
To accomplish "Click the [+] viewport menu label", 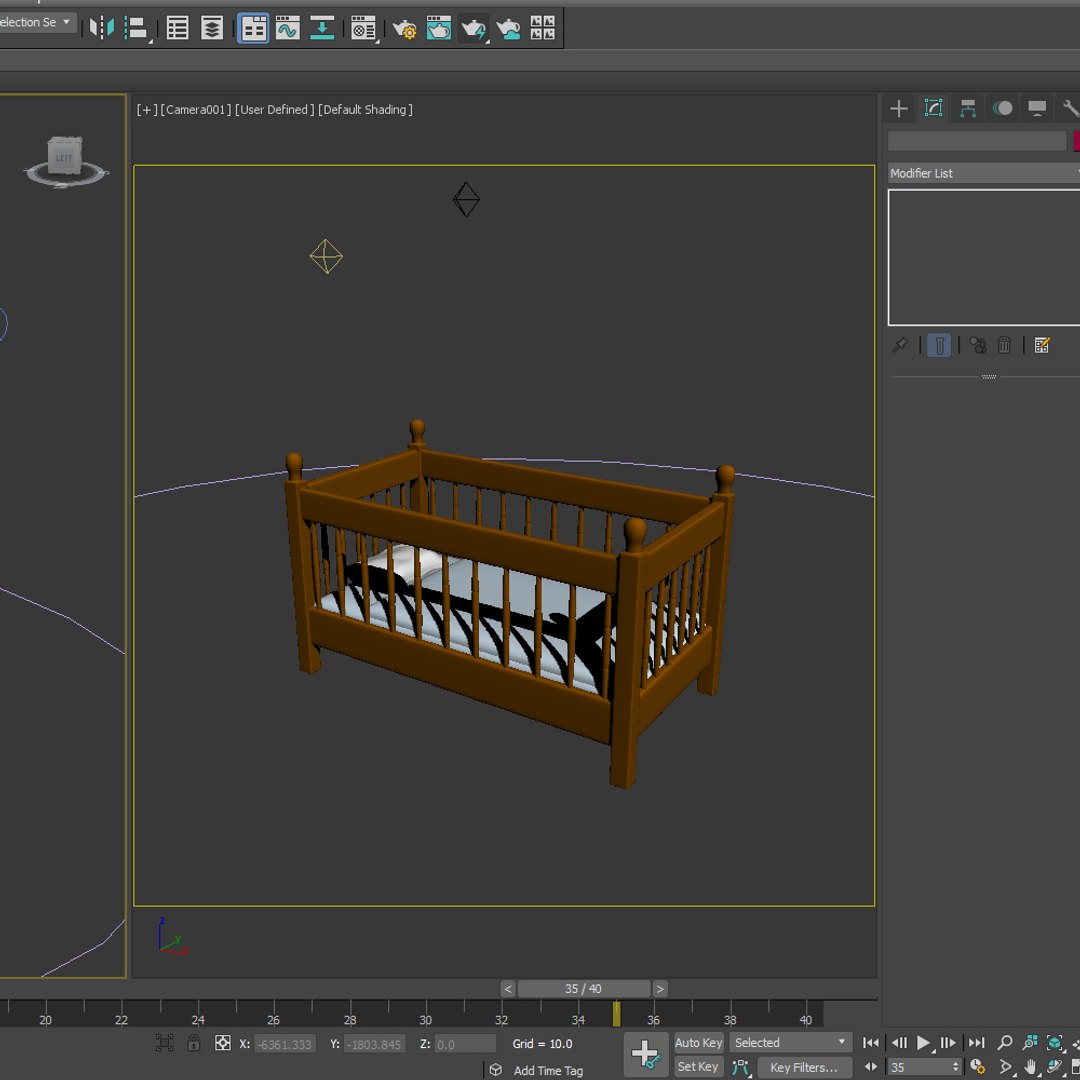I will 147,110.
